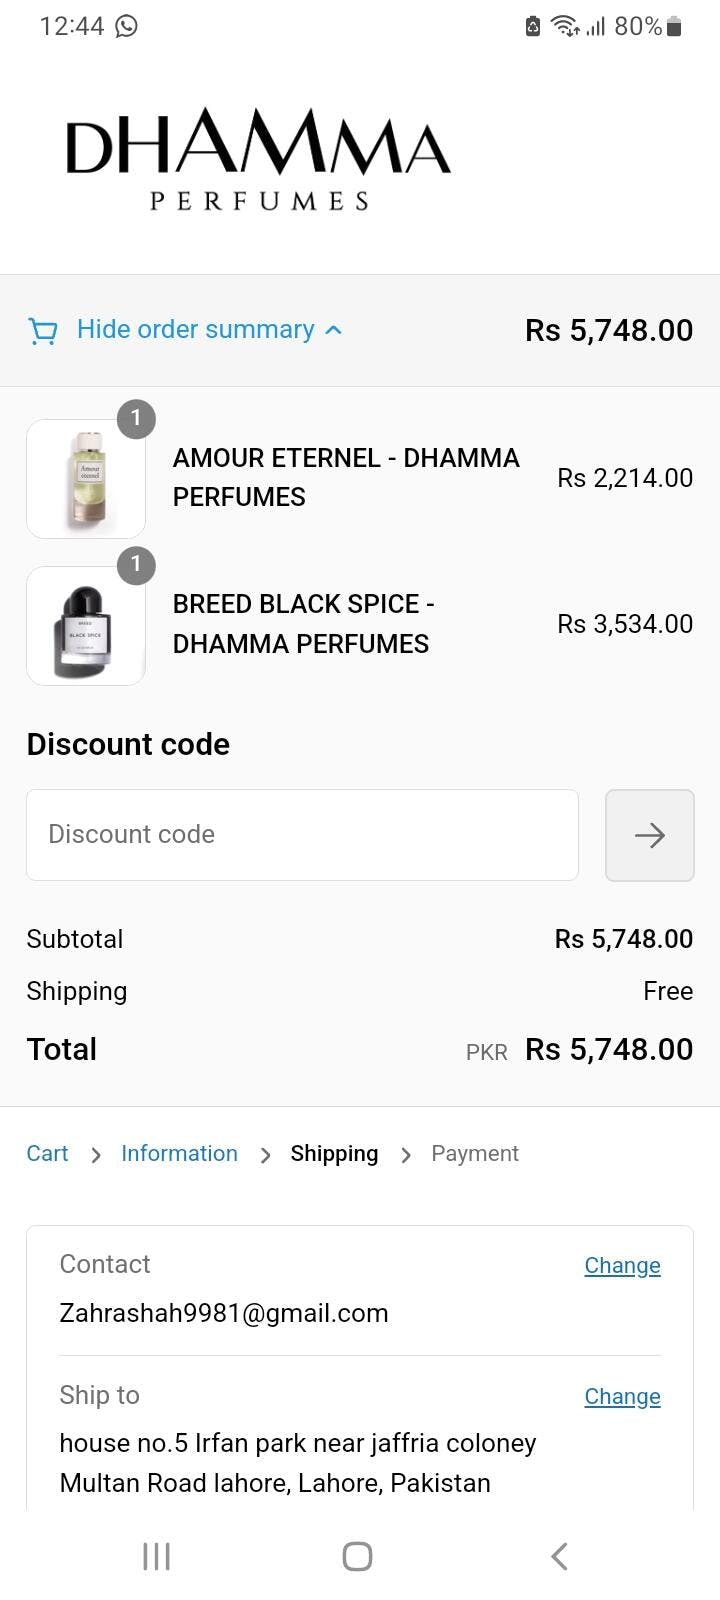Viewport: 720px width, 1600px height.
Task: Change the Ship to address
Action: [x=622, y=1397]
